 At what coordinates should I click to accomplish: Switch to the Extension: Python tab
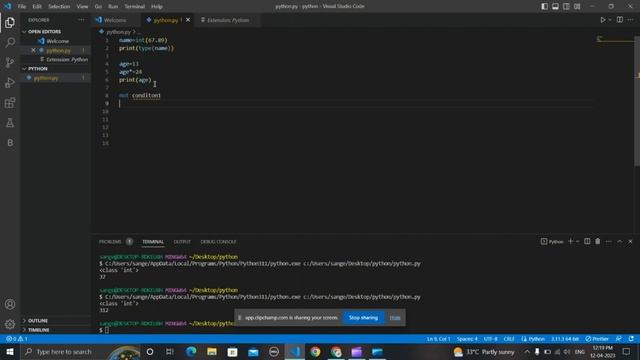tap(228, 20)
